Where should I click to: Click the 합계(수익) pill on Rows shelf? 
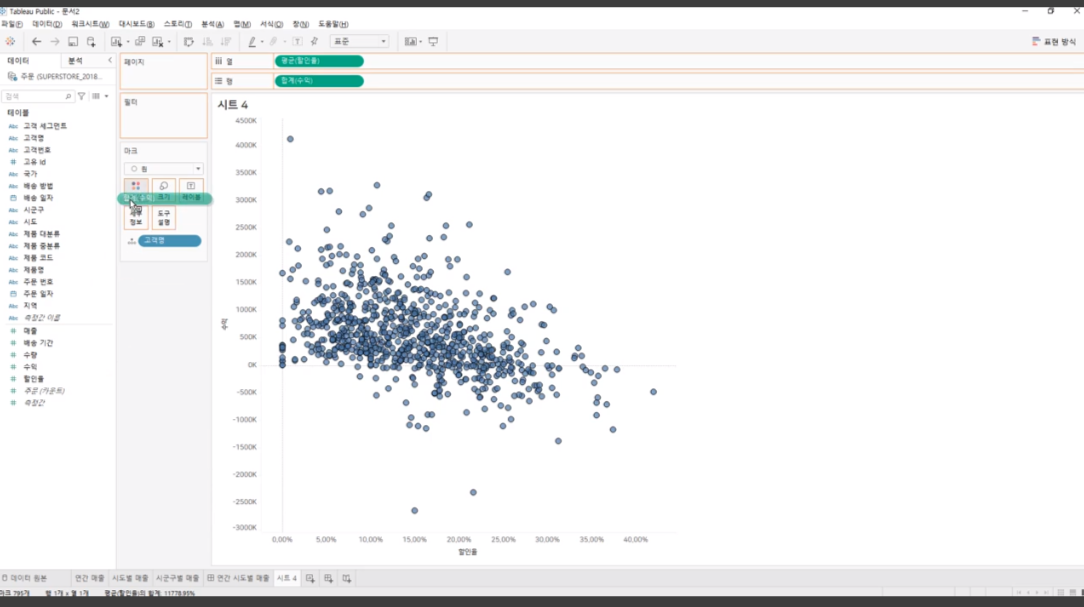pyautogui.click(x=319, y=81)
